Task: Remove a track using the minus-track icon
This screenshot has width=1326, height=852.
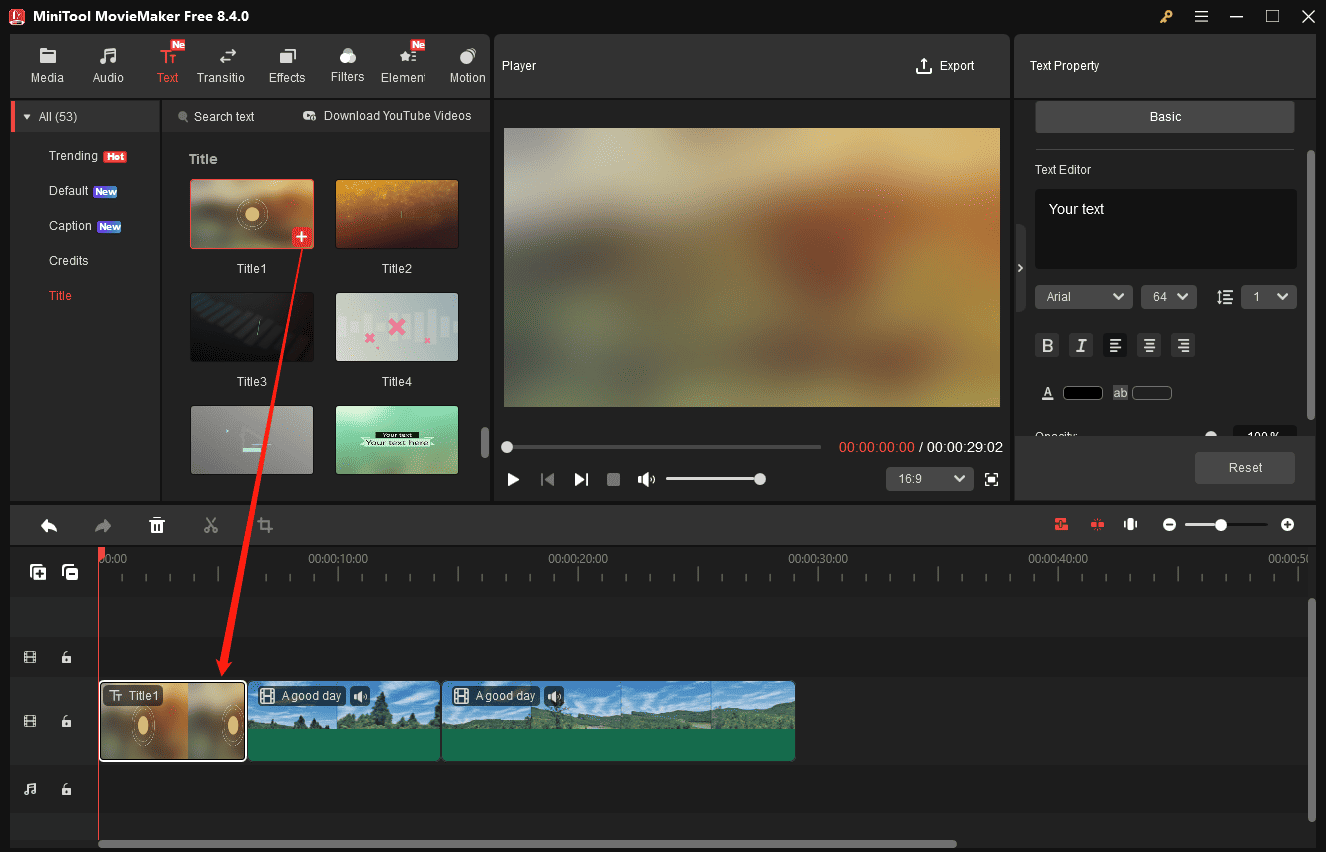Action: tap(70, 572)
